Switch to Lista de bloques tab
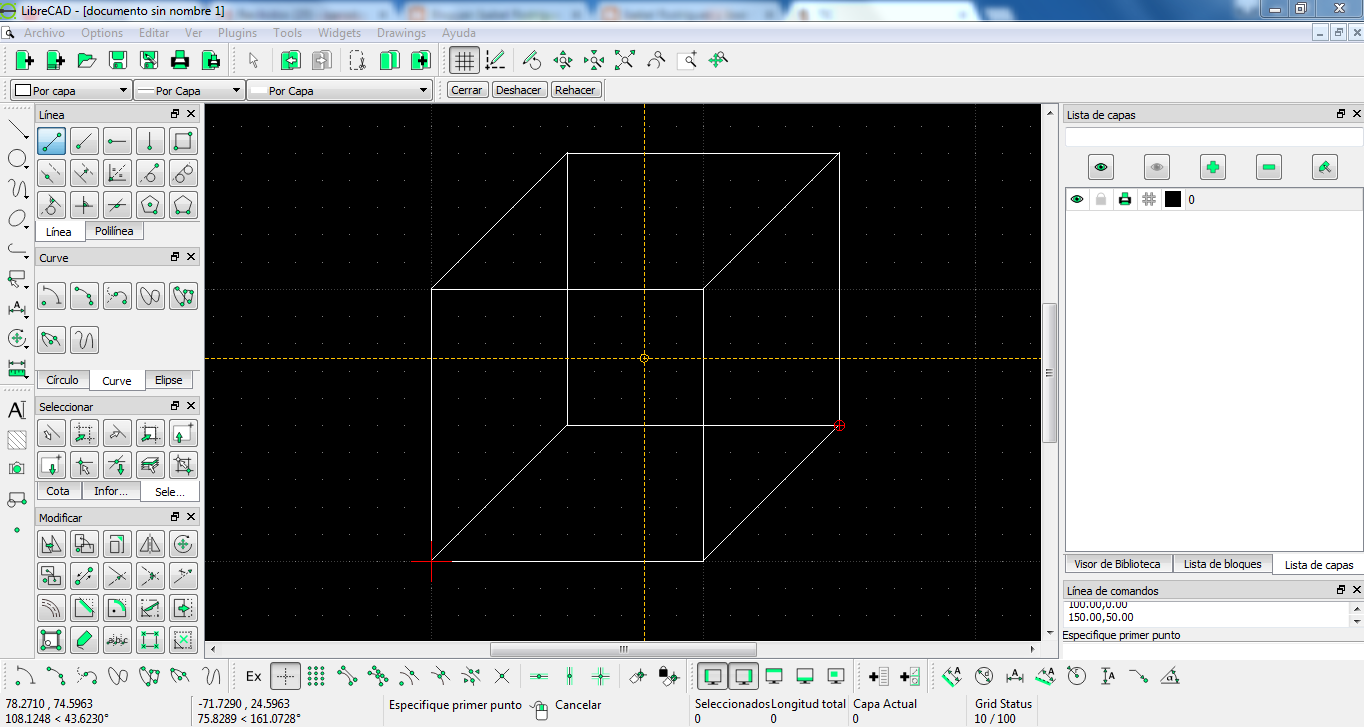1364x727 pixels. coord(1222,564)
